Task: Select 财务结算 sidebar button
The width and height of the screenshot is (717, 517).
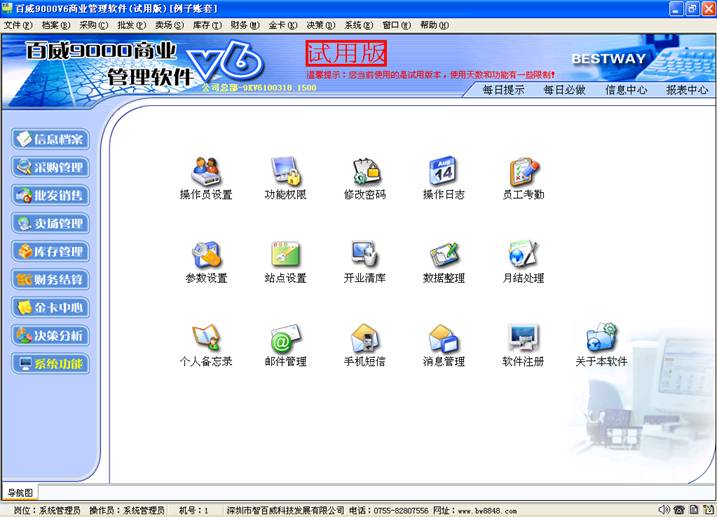Action: click(x=50, y=280)
